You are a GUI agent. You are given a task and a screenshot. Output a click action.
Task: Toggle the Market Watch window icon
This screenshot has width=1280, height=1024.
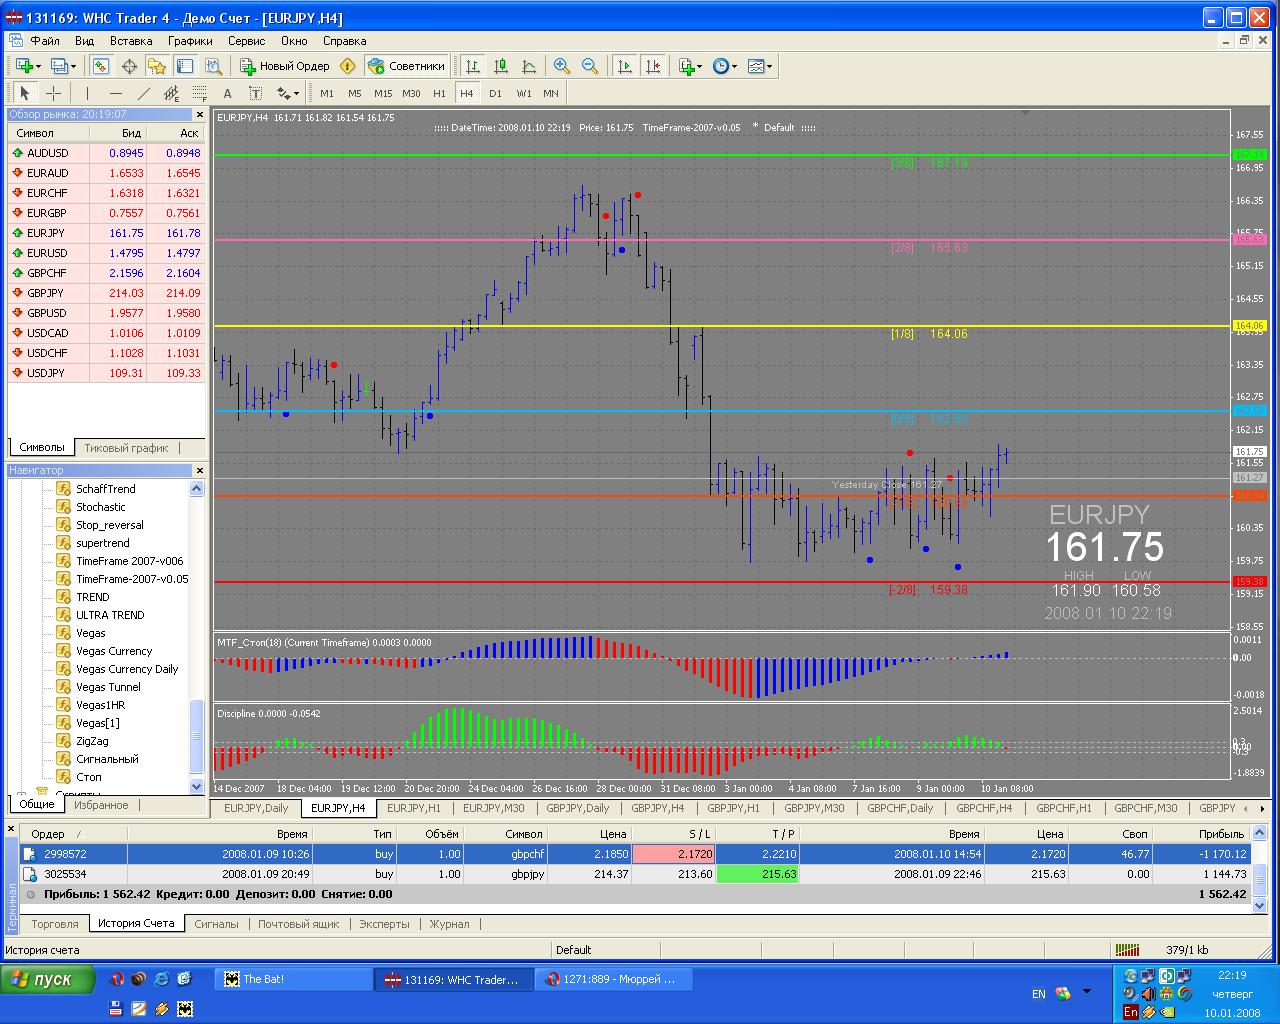[x=101, y=66]
